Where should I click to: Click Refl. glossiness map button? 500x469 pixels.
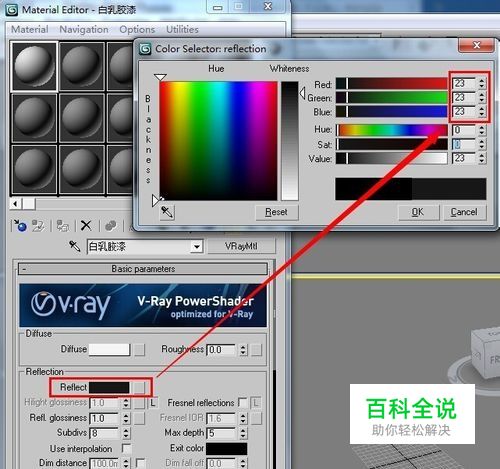(x=139, y=418)
